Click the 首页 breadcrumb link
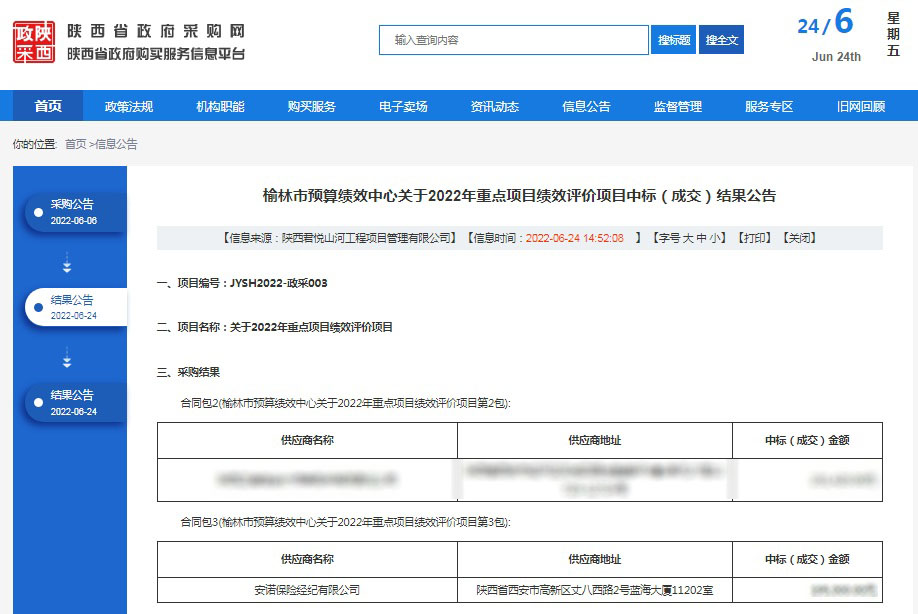The height and width of the screenshot is (614, 918). click(75, 144)
